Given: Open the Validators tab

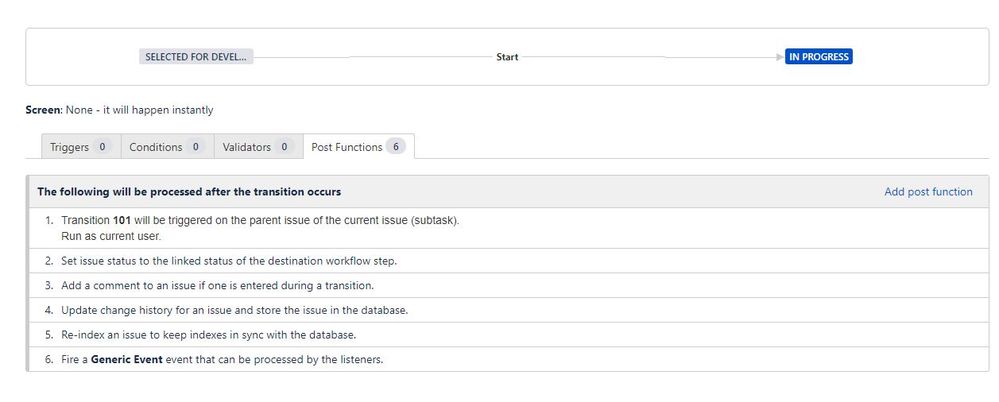Looking at the screenshot, I should tap(258, 147).
